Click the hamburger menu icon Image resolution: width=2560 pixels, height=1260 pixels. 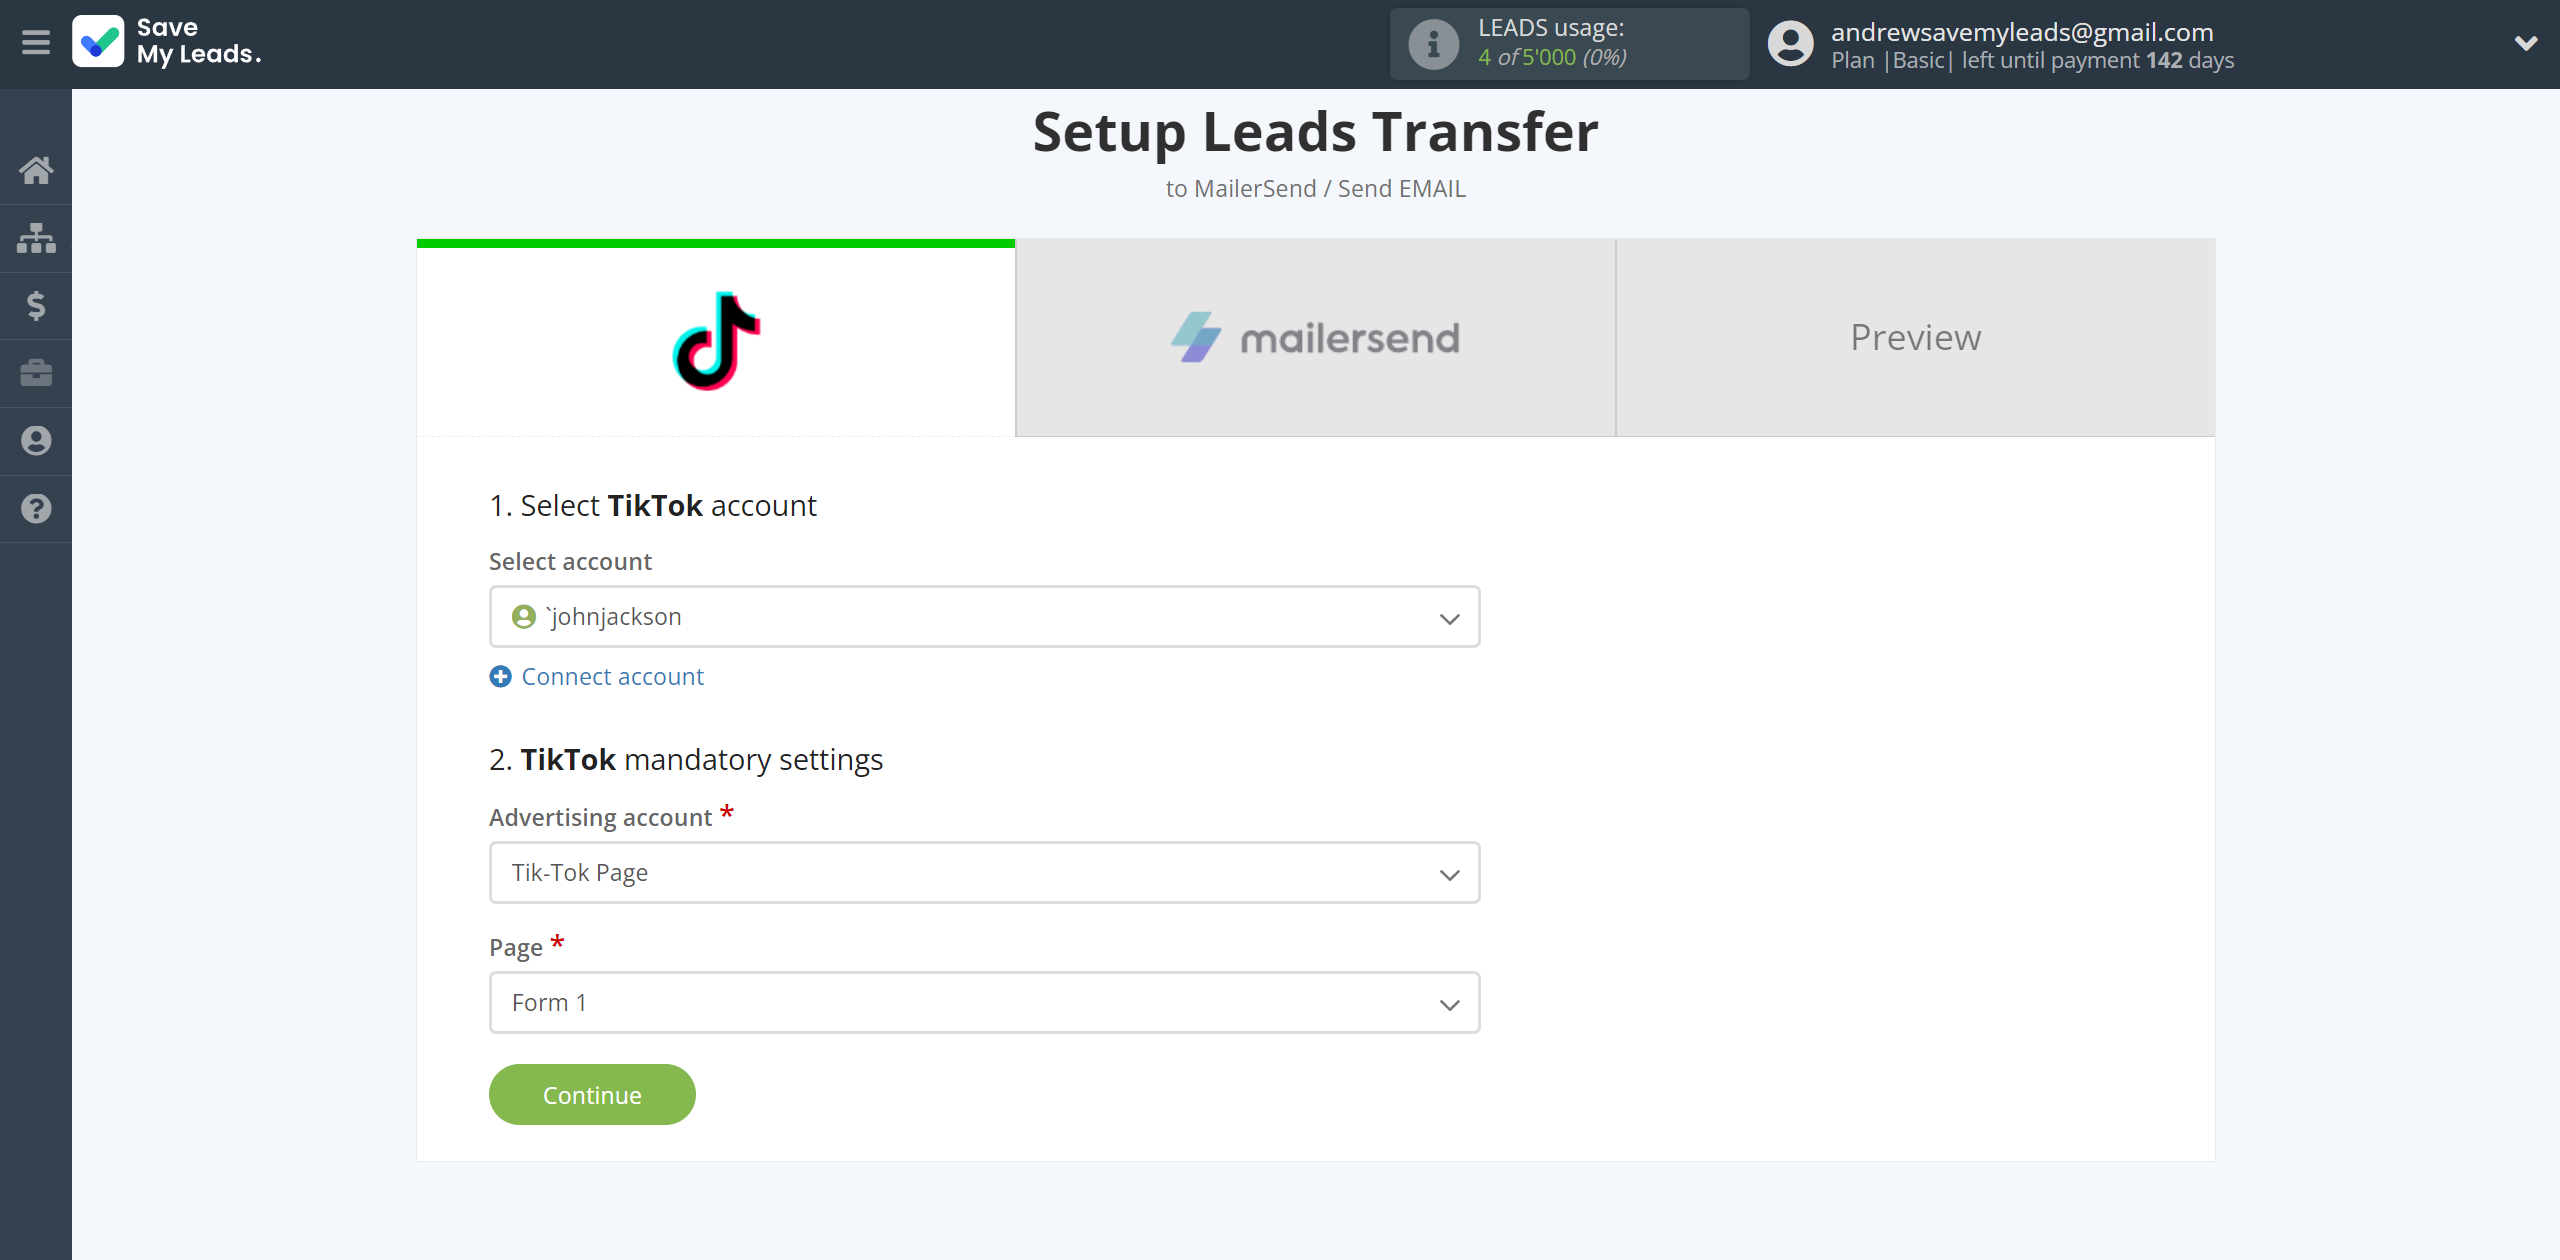click(36, 42)
